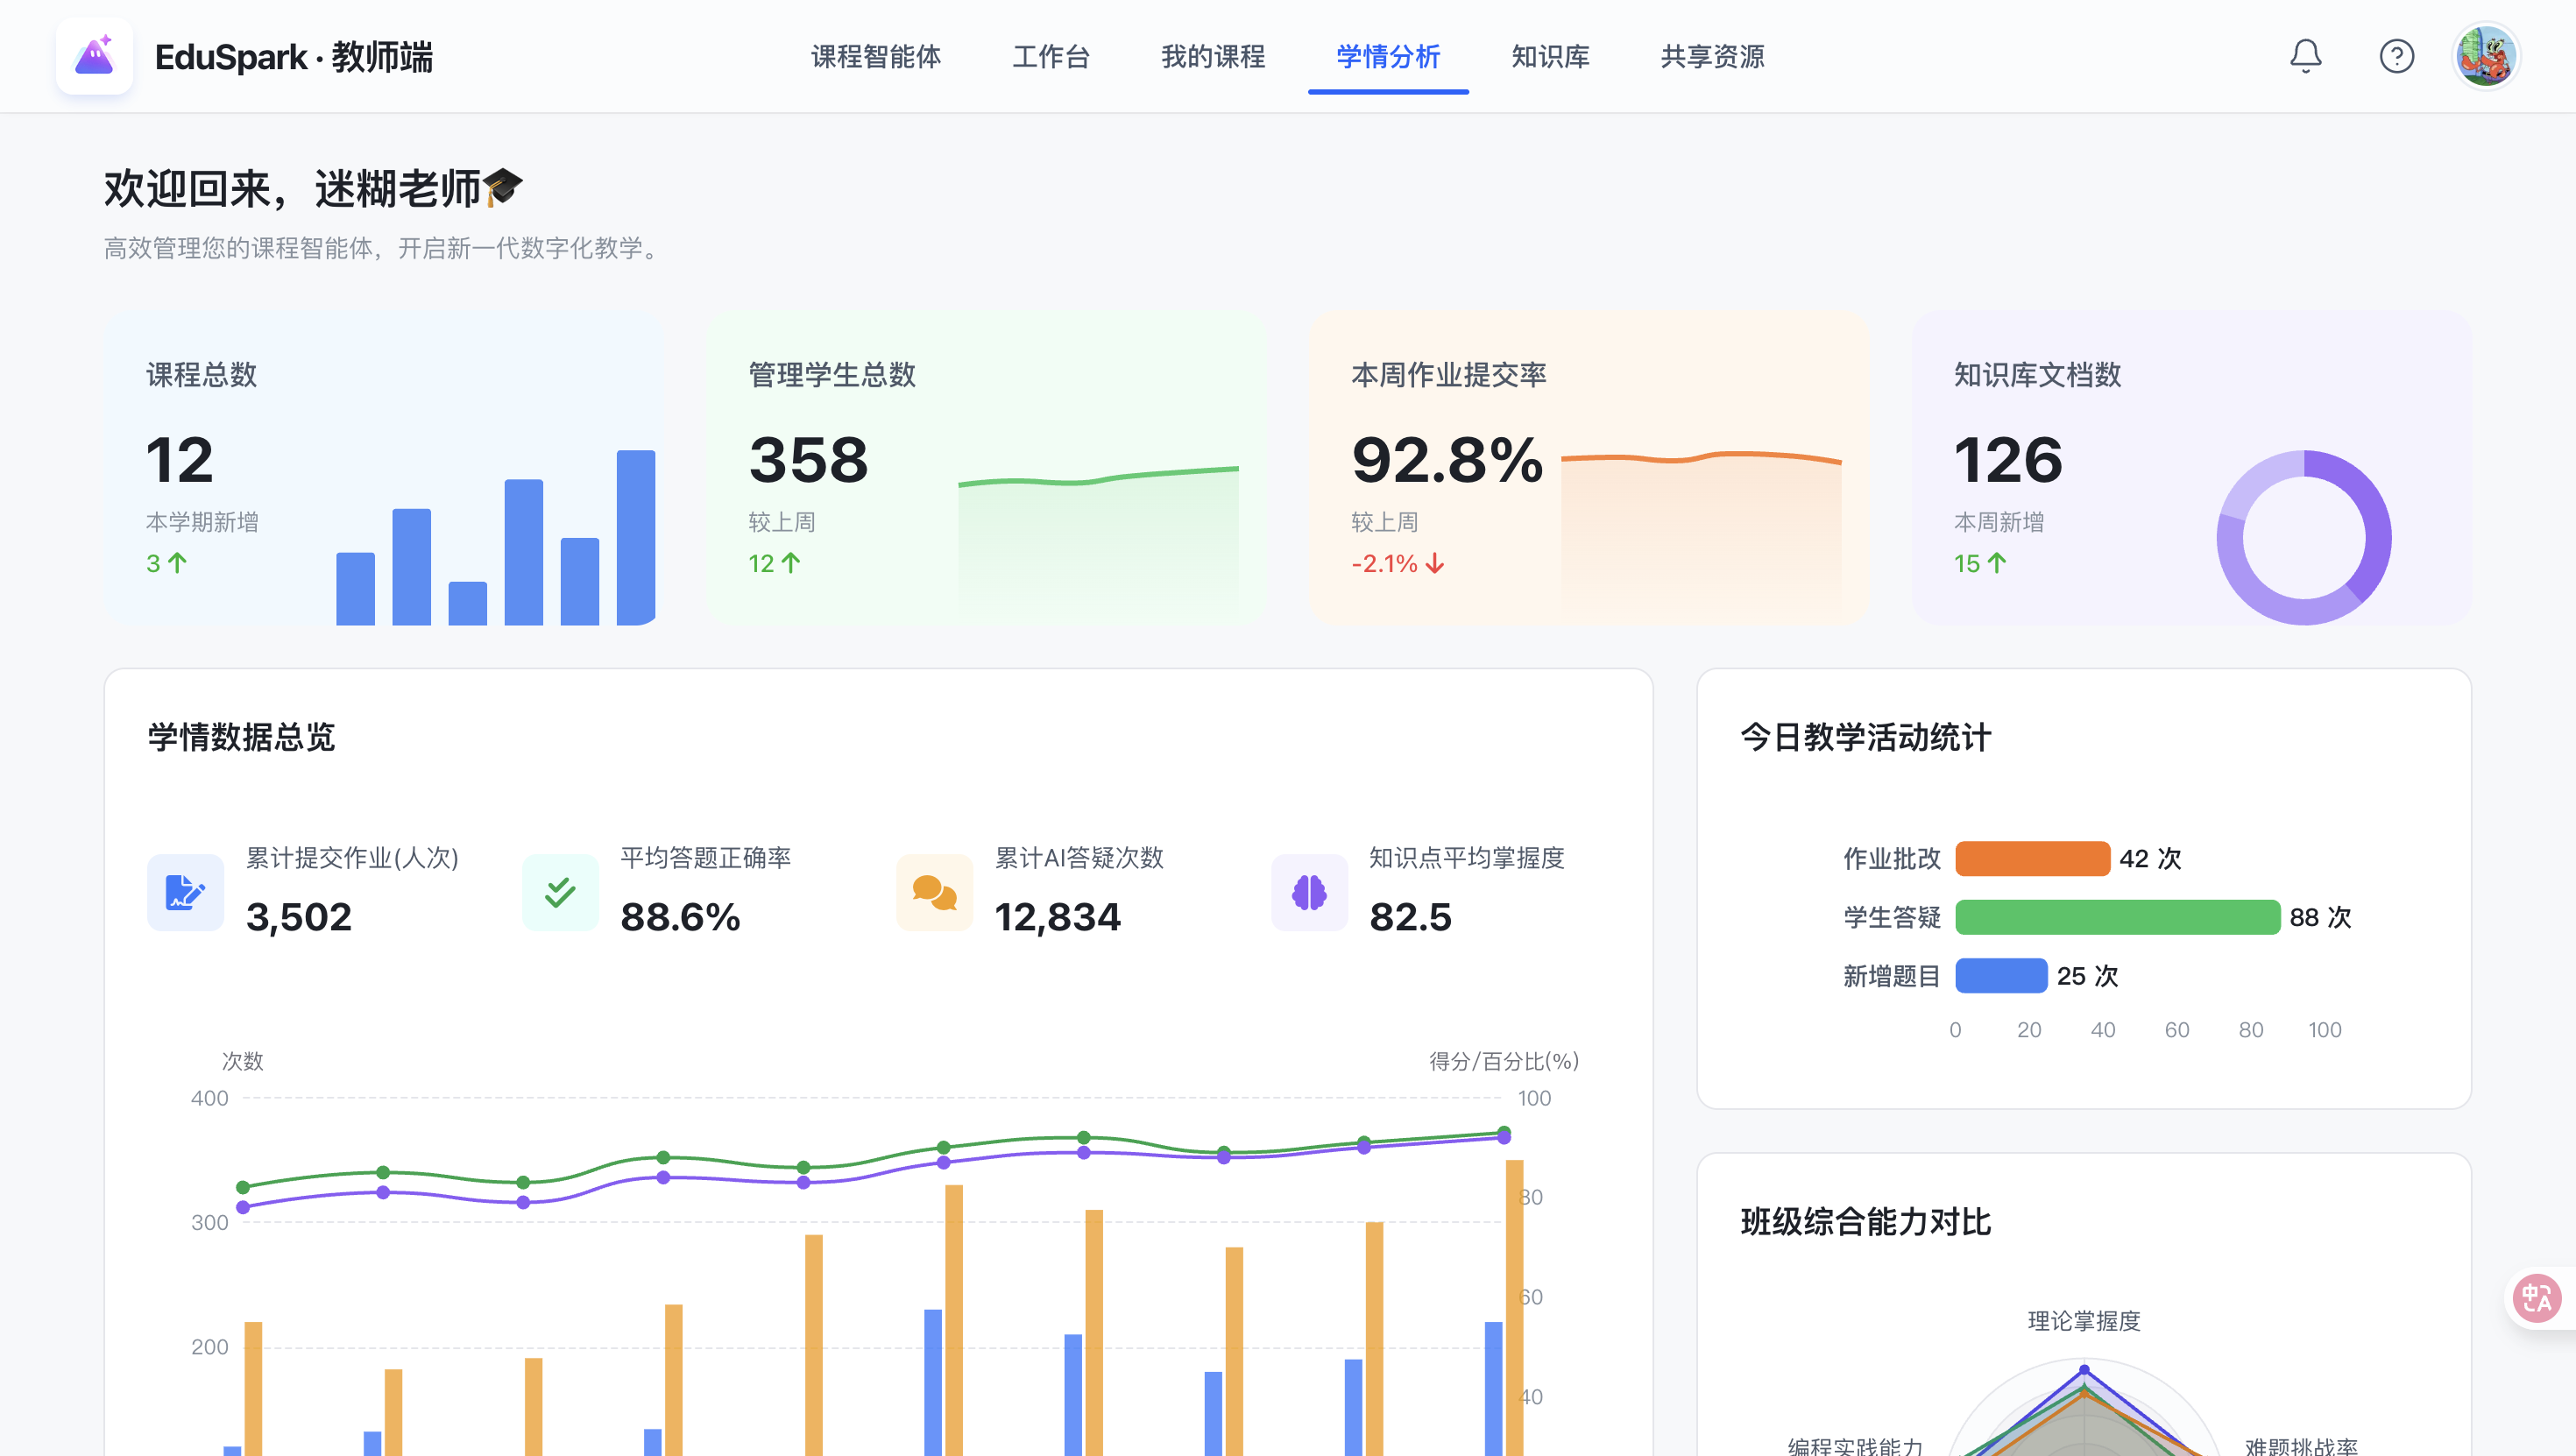Click the purple donut chart

click(2304, 537)
